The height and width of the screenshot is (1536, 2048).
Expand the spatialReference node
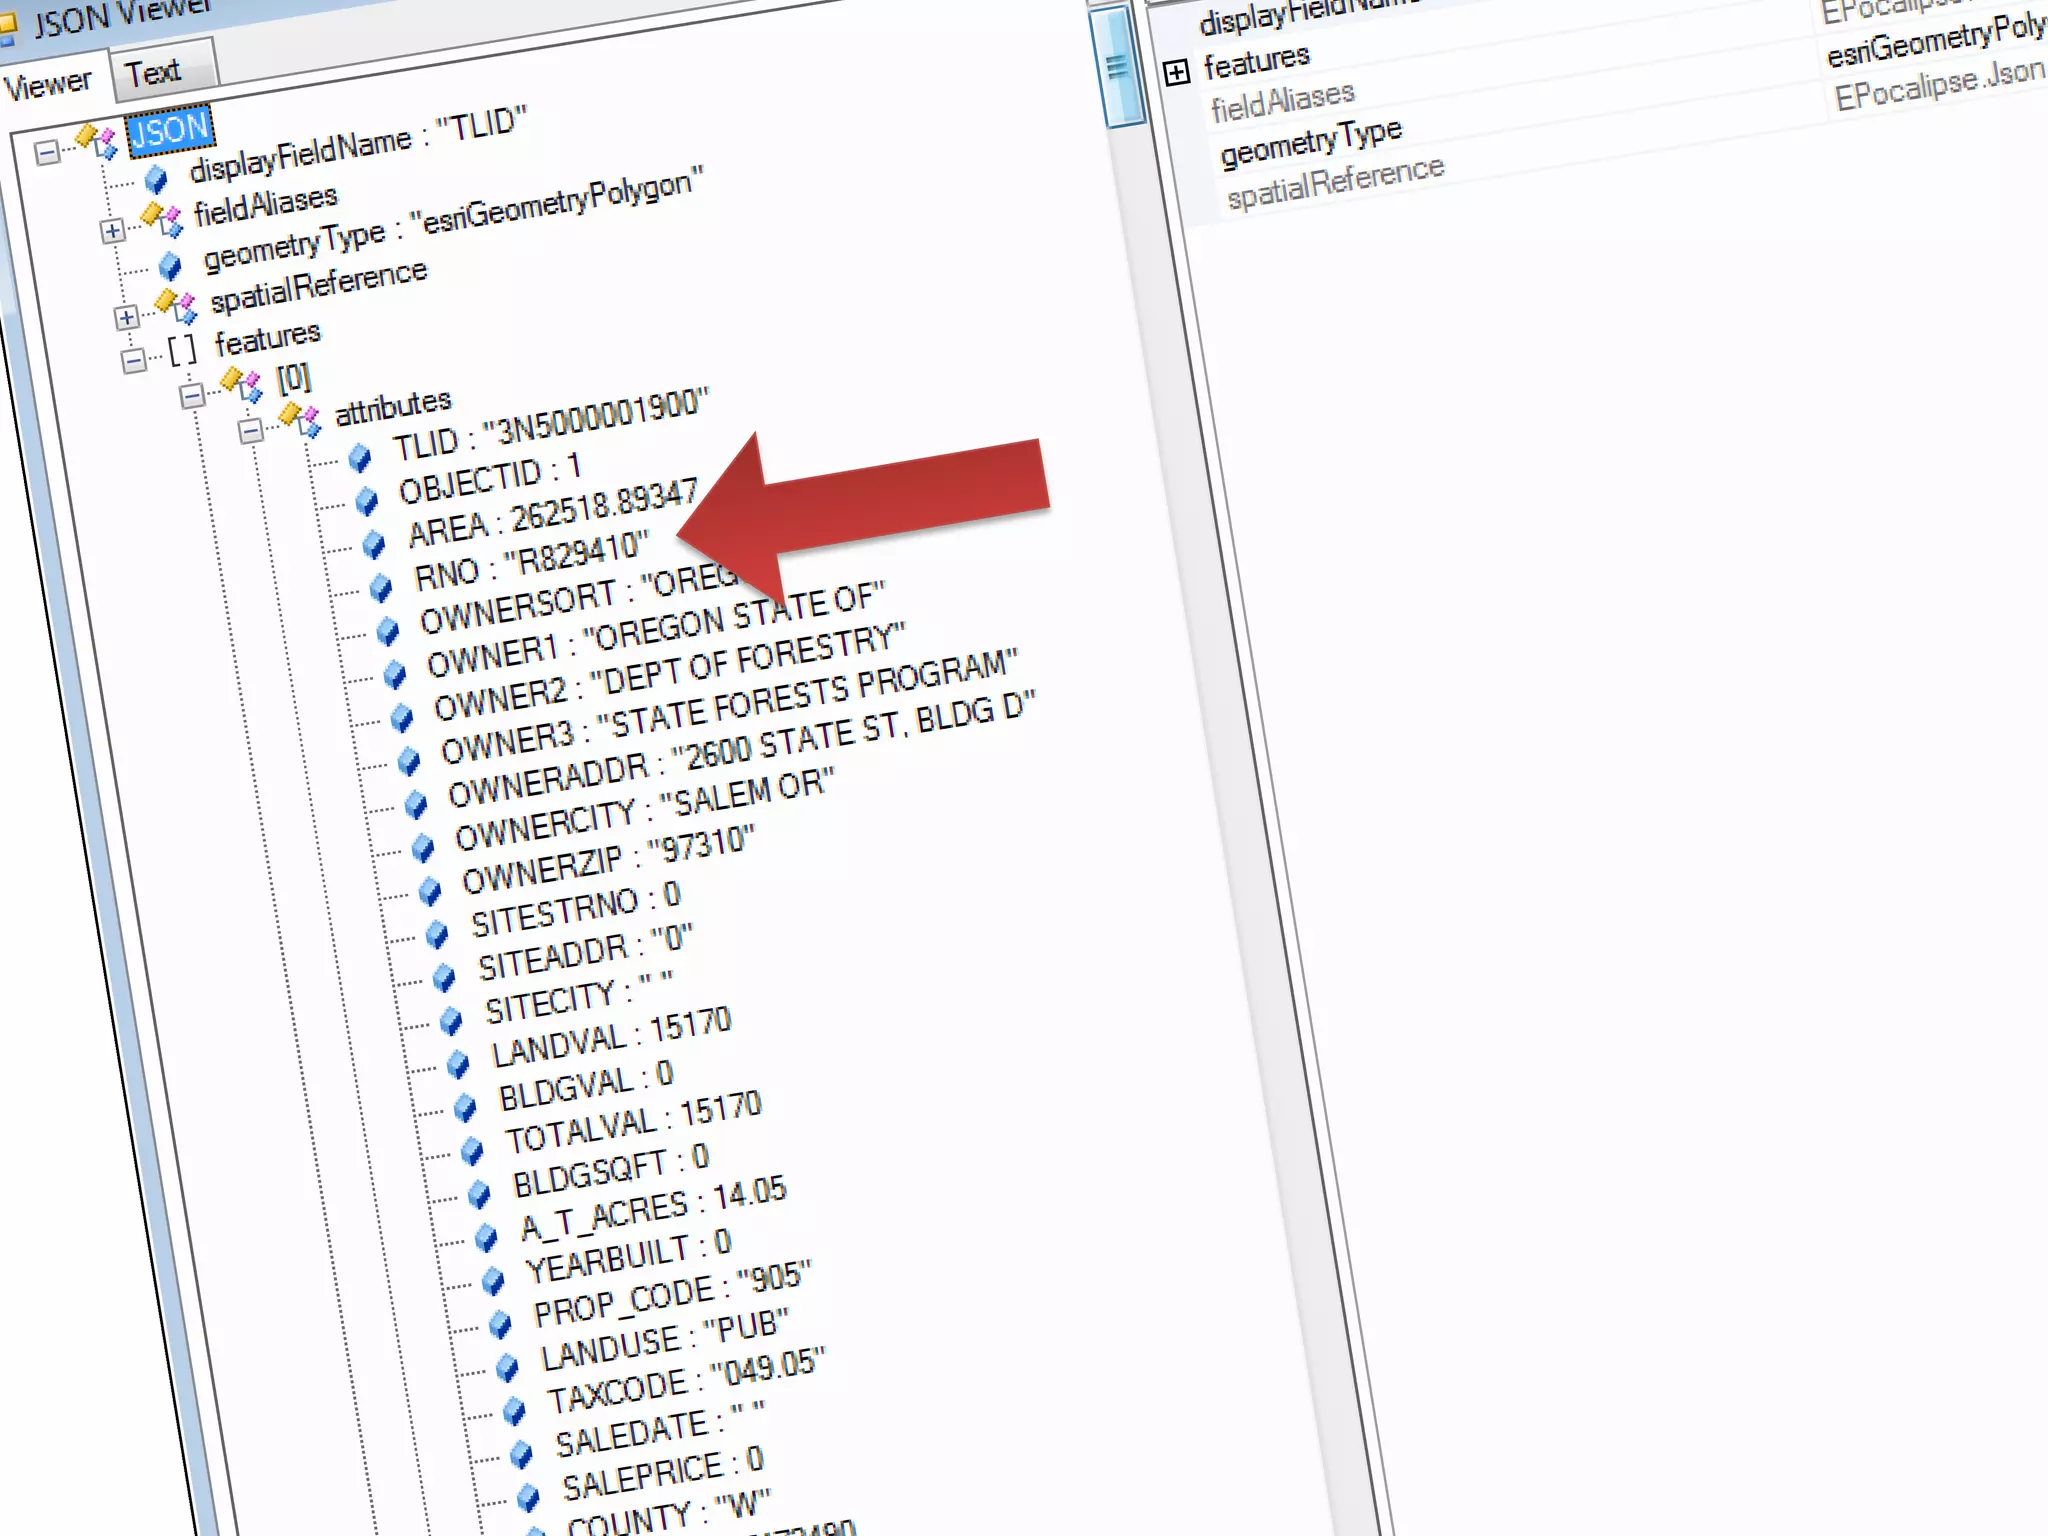(127, 318)
